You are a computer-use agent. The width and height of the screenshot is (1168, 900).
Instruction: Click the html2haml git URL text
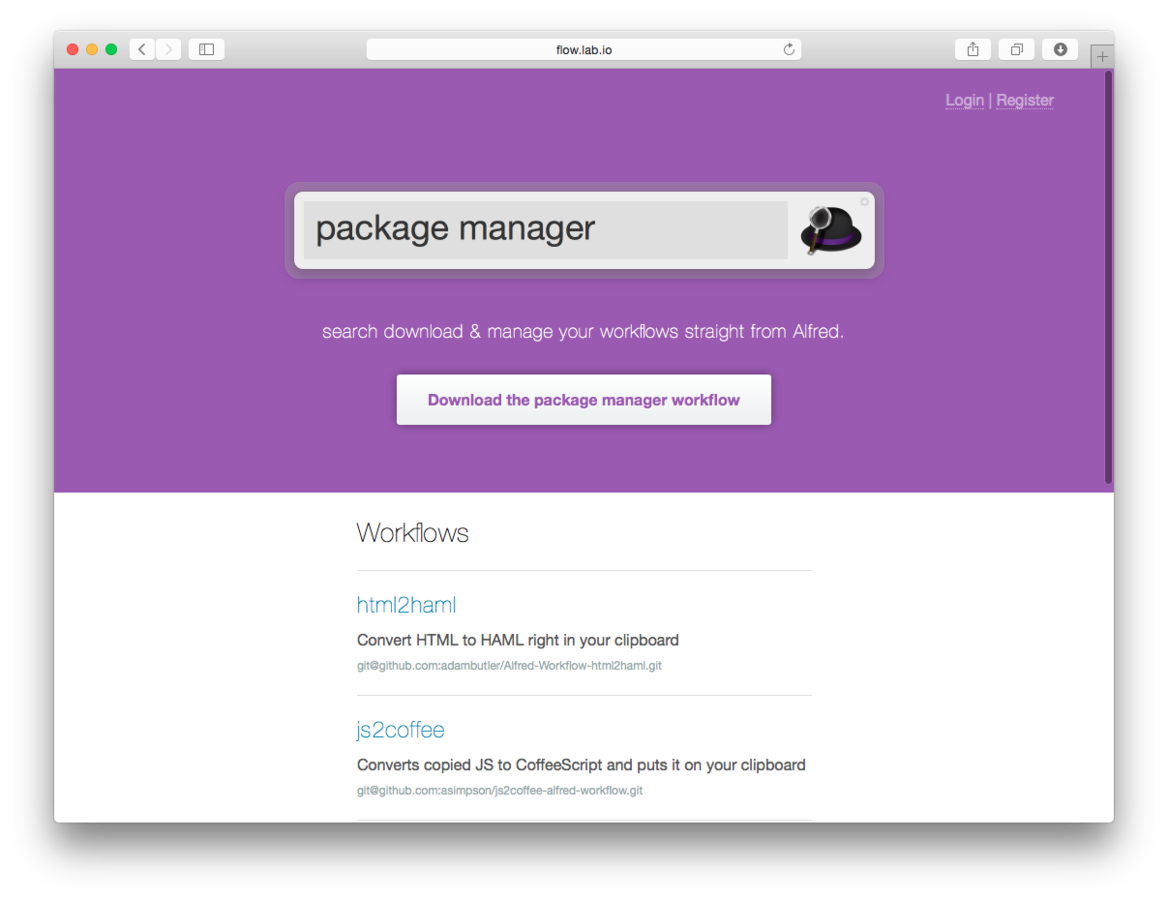coord(509,665)
